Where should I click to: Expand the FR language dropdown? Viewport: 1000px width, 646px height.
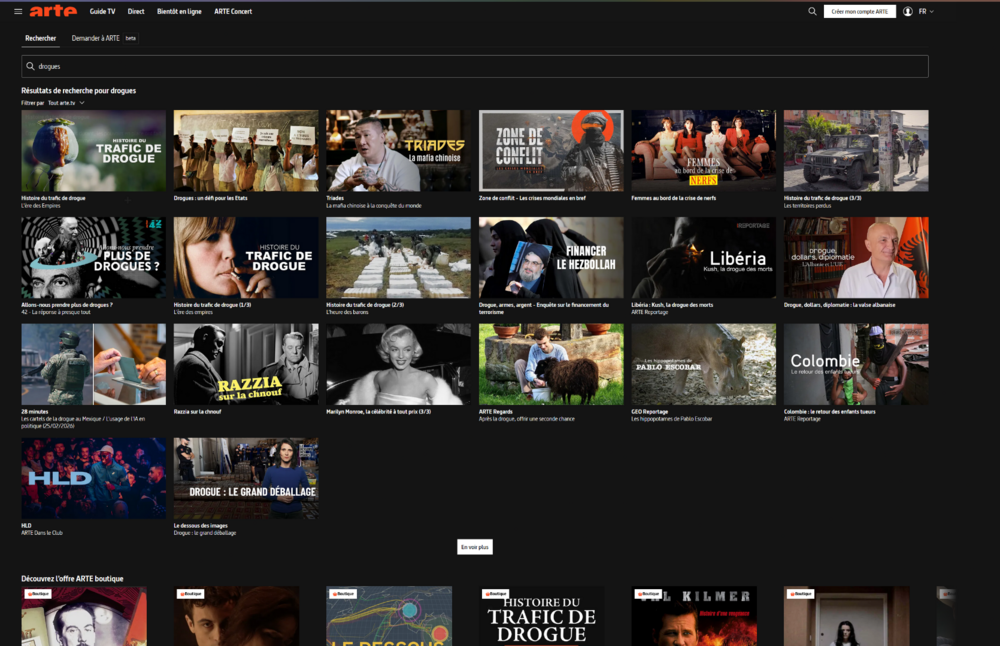[926, 11]
